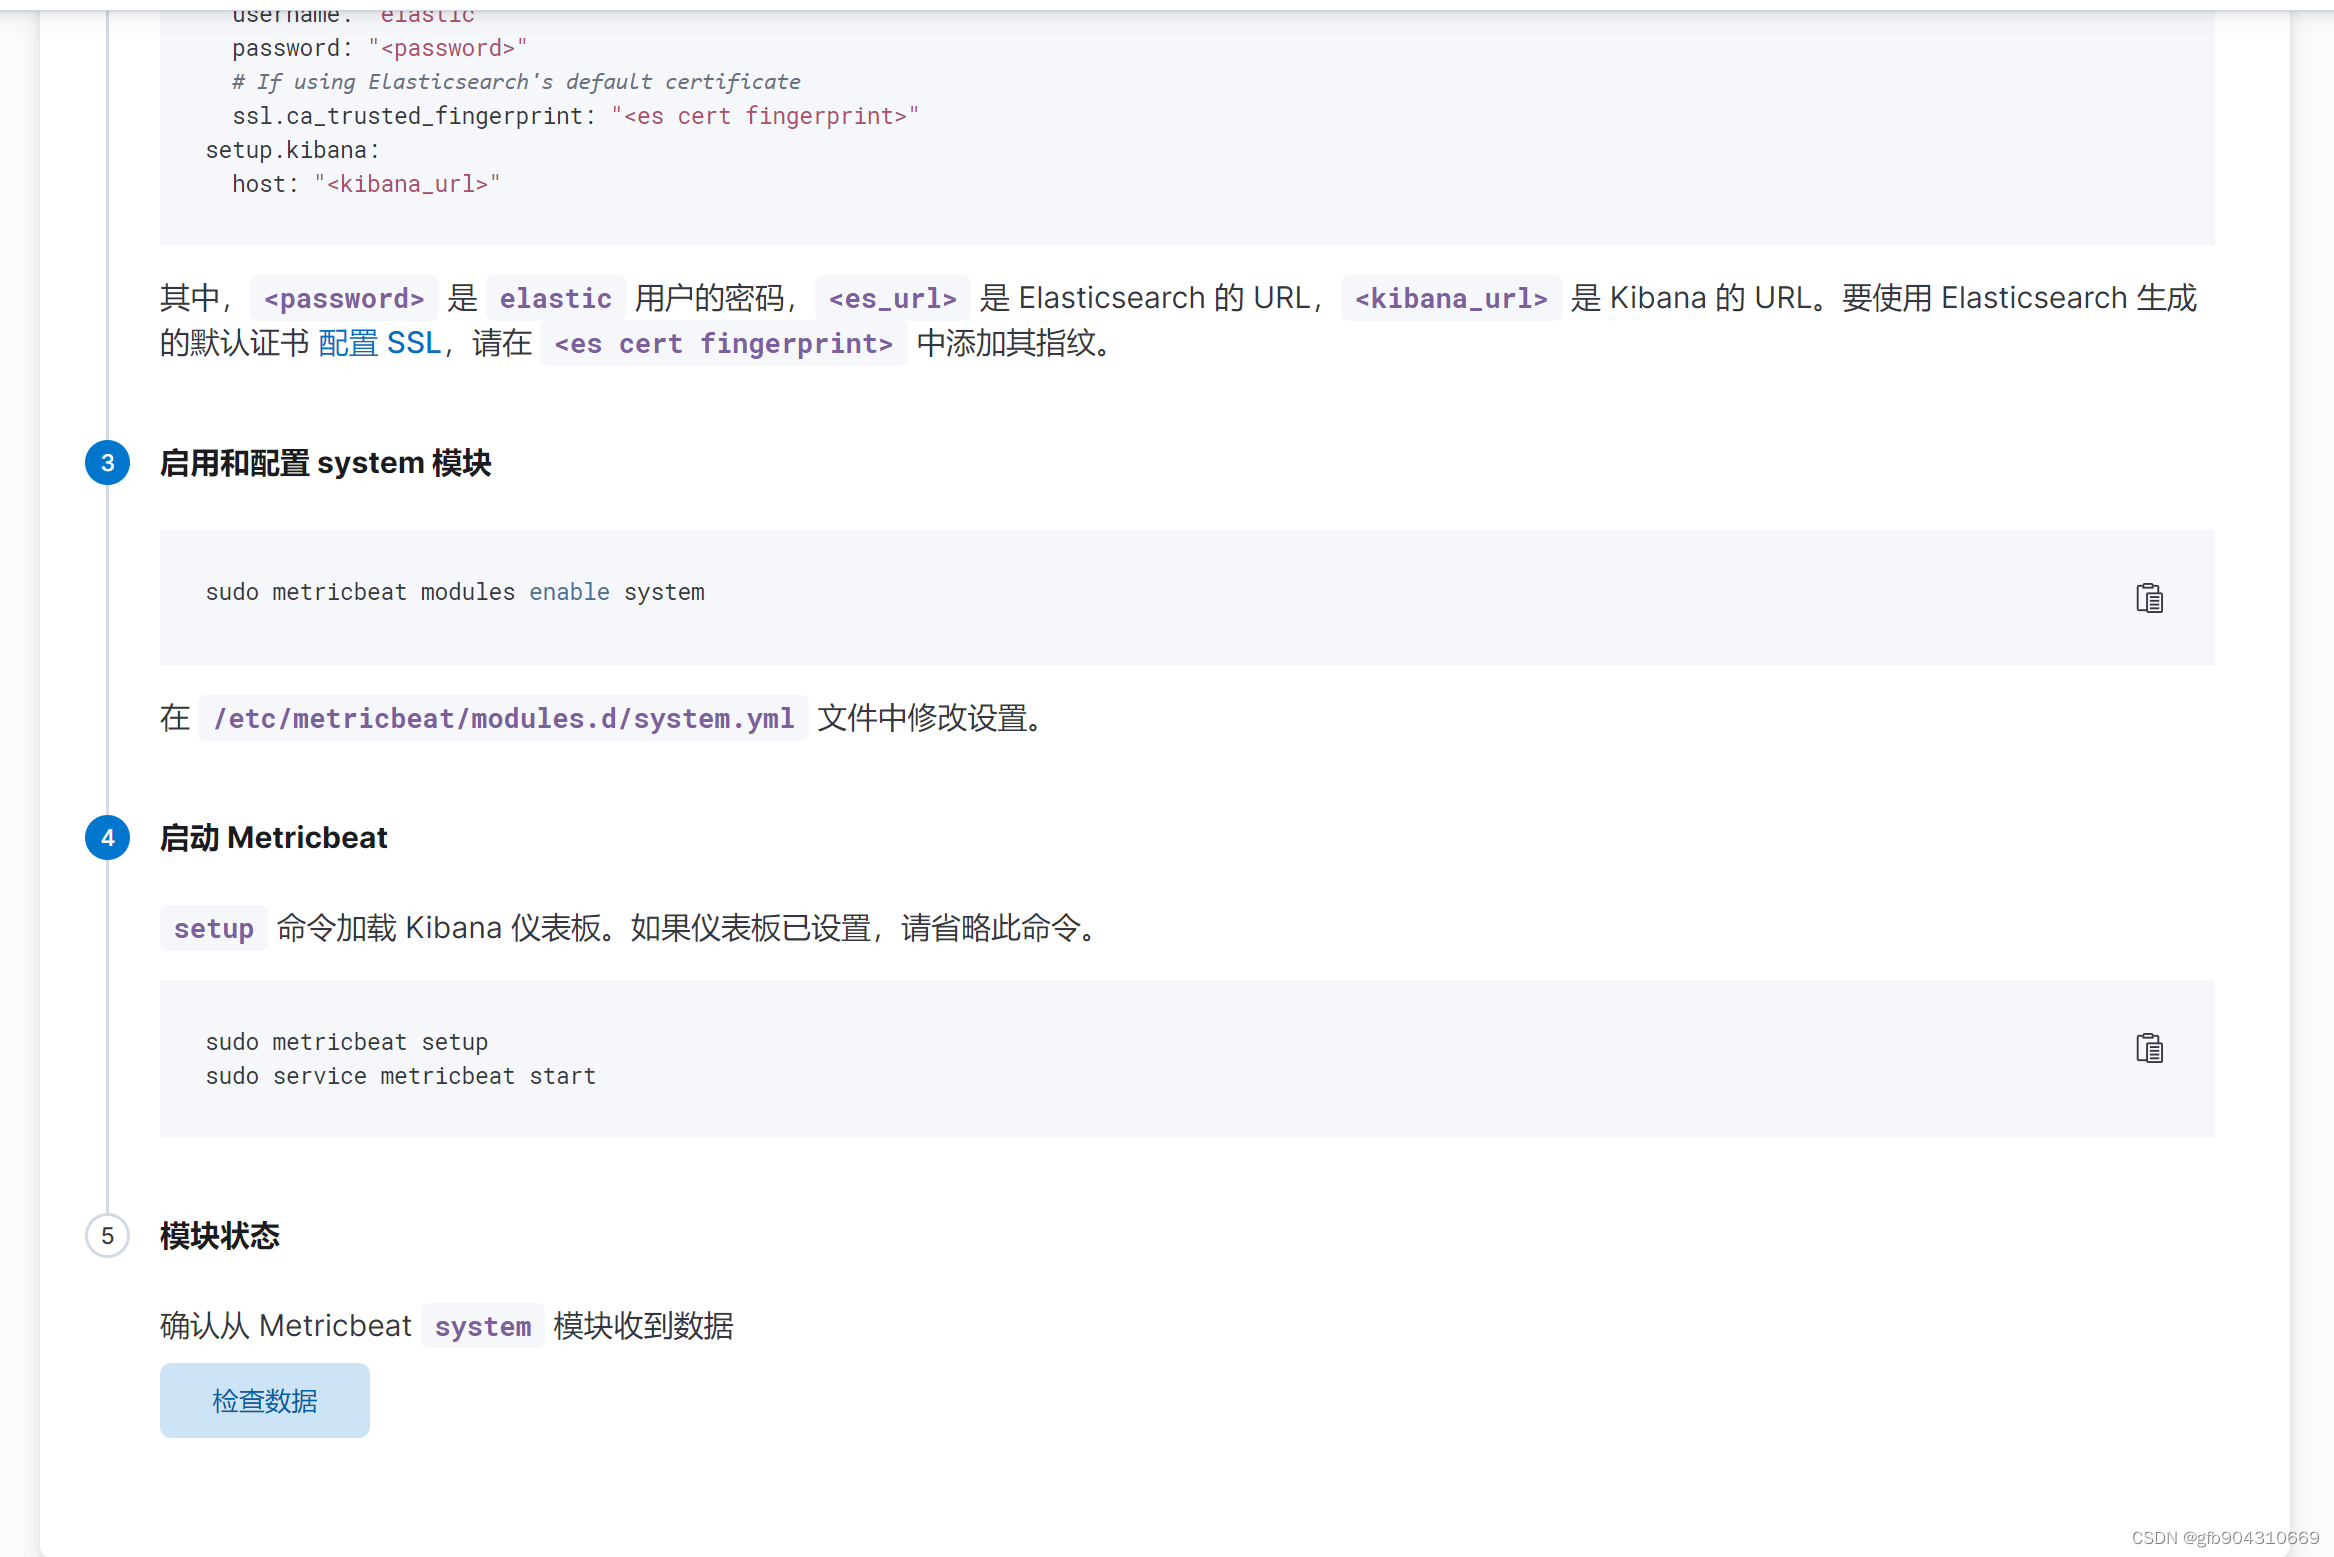Click the /etc/metricbeat/modules.d/system.yml path code
This screenshot has height=1557, width=2334.
503,719
